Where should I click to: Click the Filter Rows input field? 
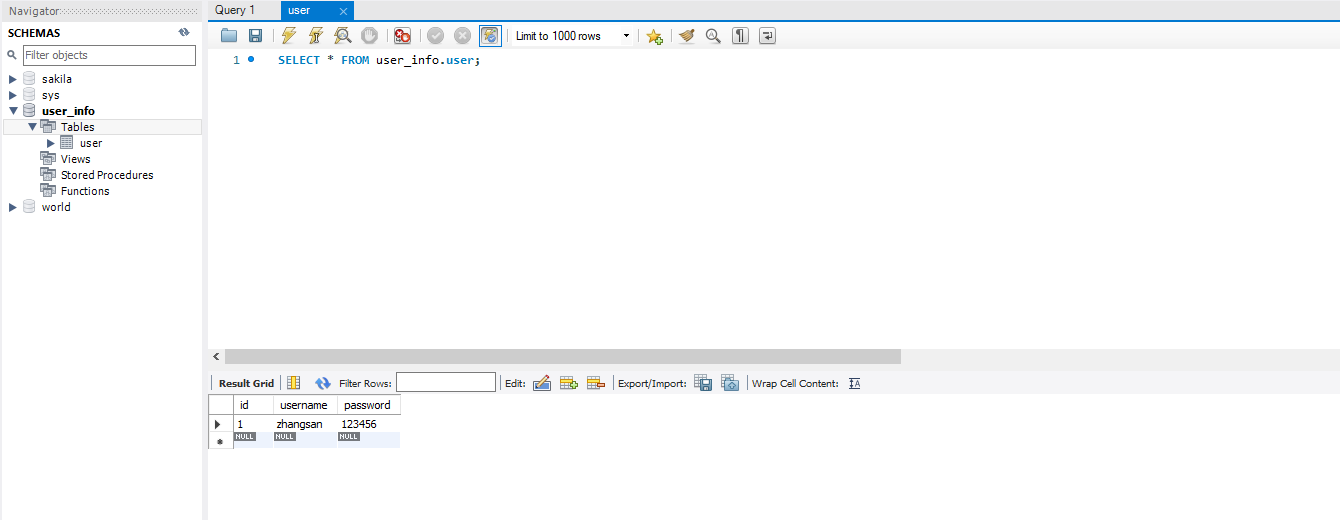coord(446,382)
